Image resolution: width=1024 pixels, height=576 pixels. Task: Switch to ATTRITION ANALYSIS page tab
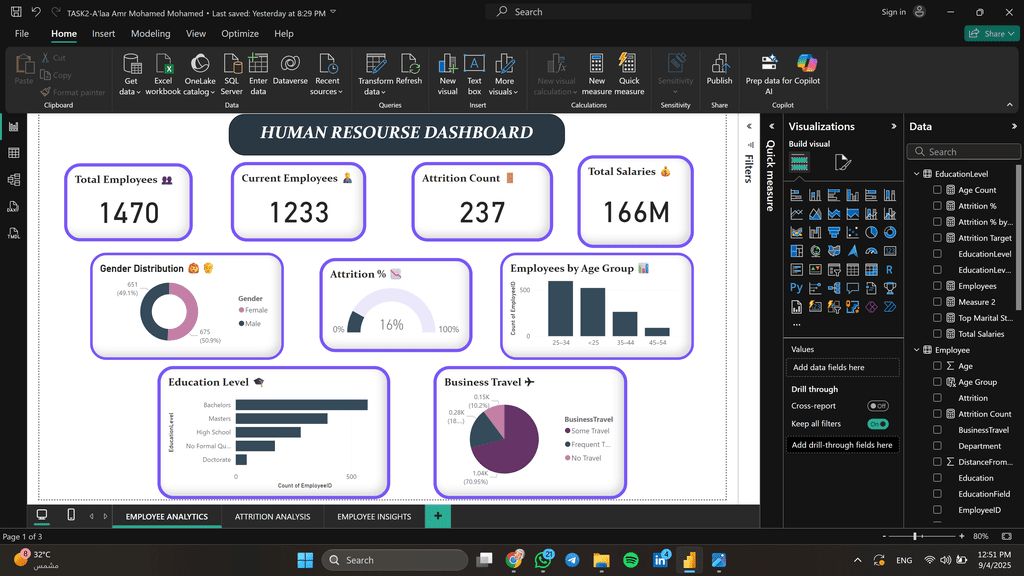click(272, 517)
